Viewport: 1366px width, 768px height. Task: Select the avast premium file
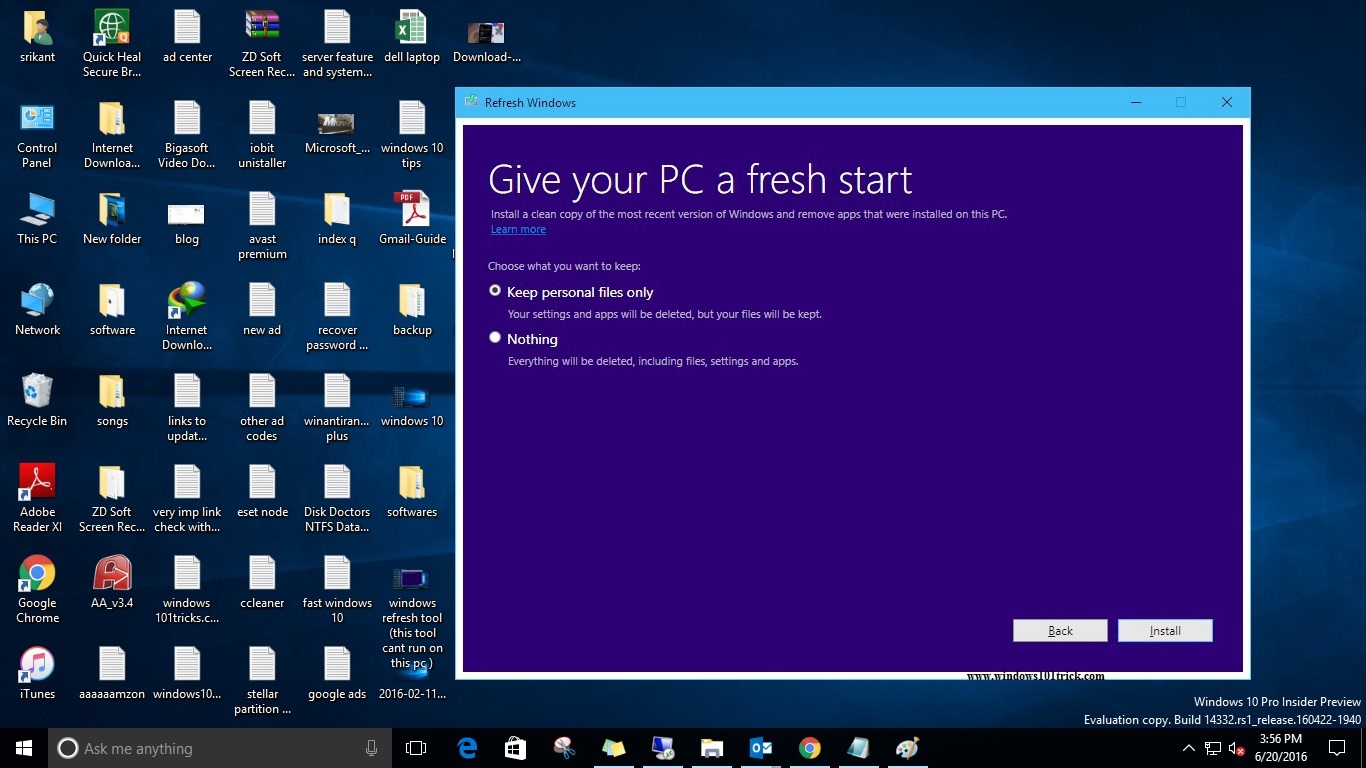coord(262,226)
